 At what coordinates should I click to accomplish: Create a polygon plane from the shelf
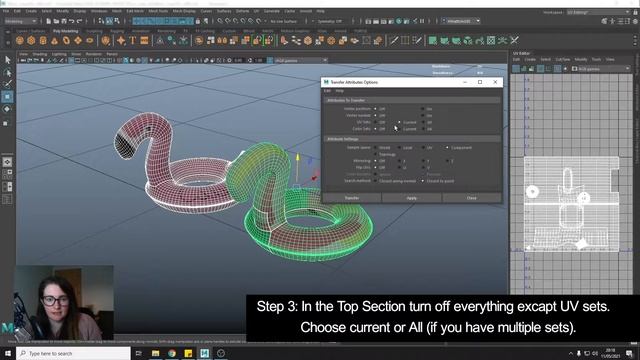coord(78,40)
